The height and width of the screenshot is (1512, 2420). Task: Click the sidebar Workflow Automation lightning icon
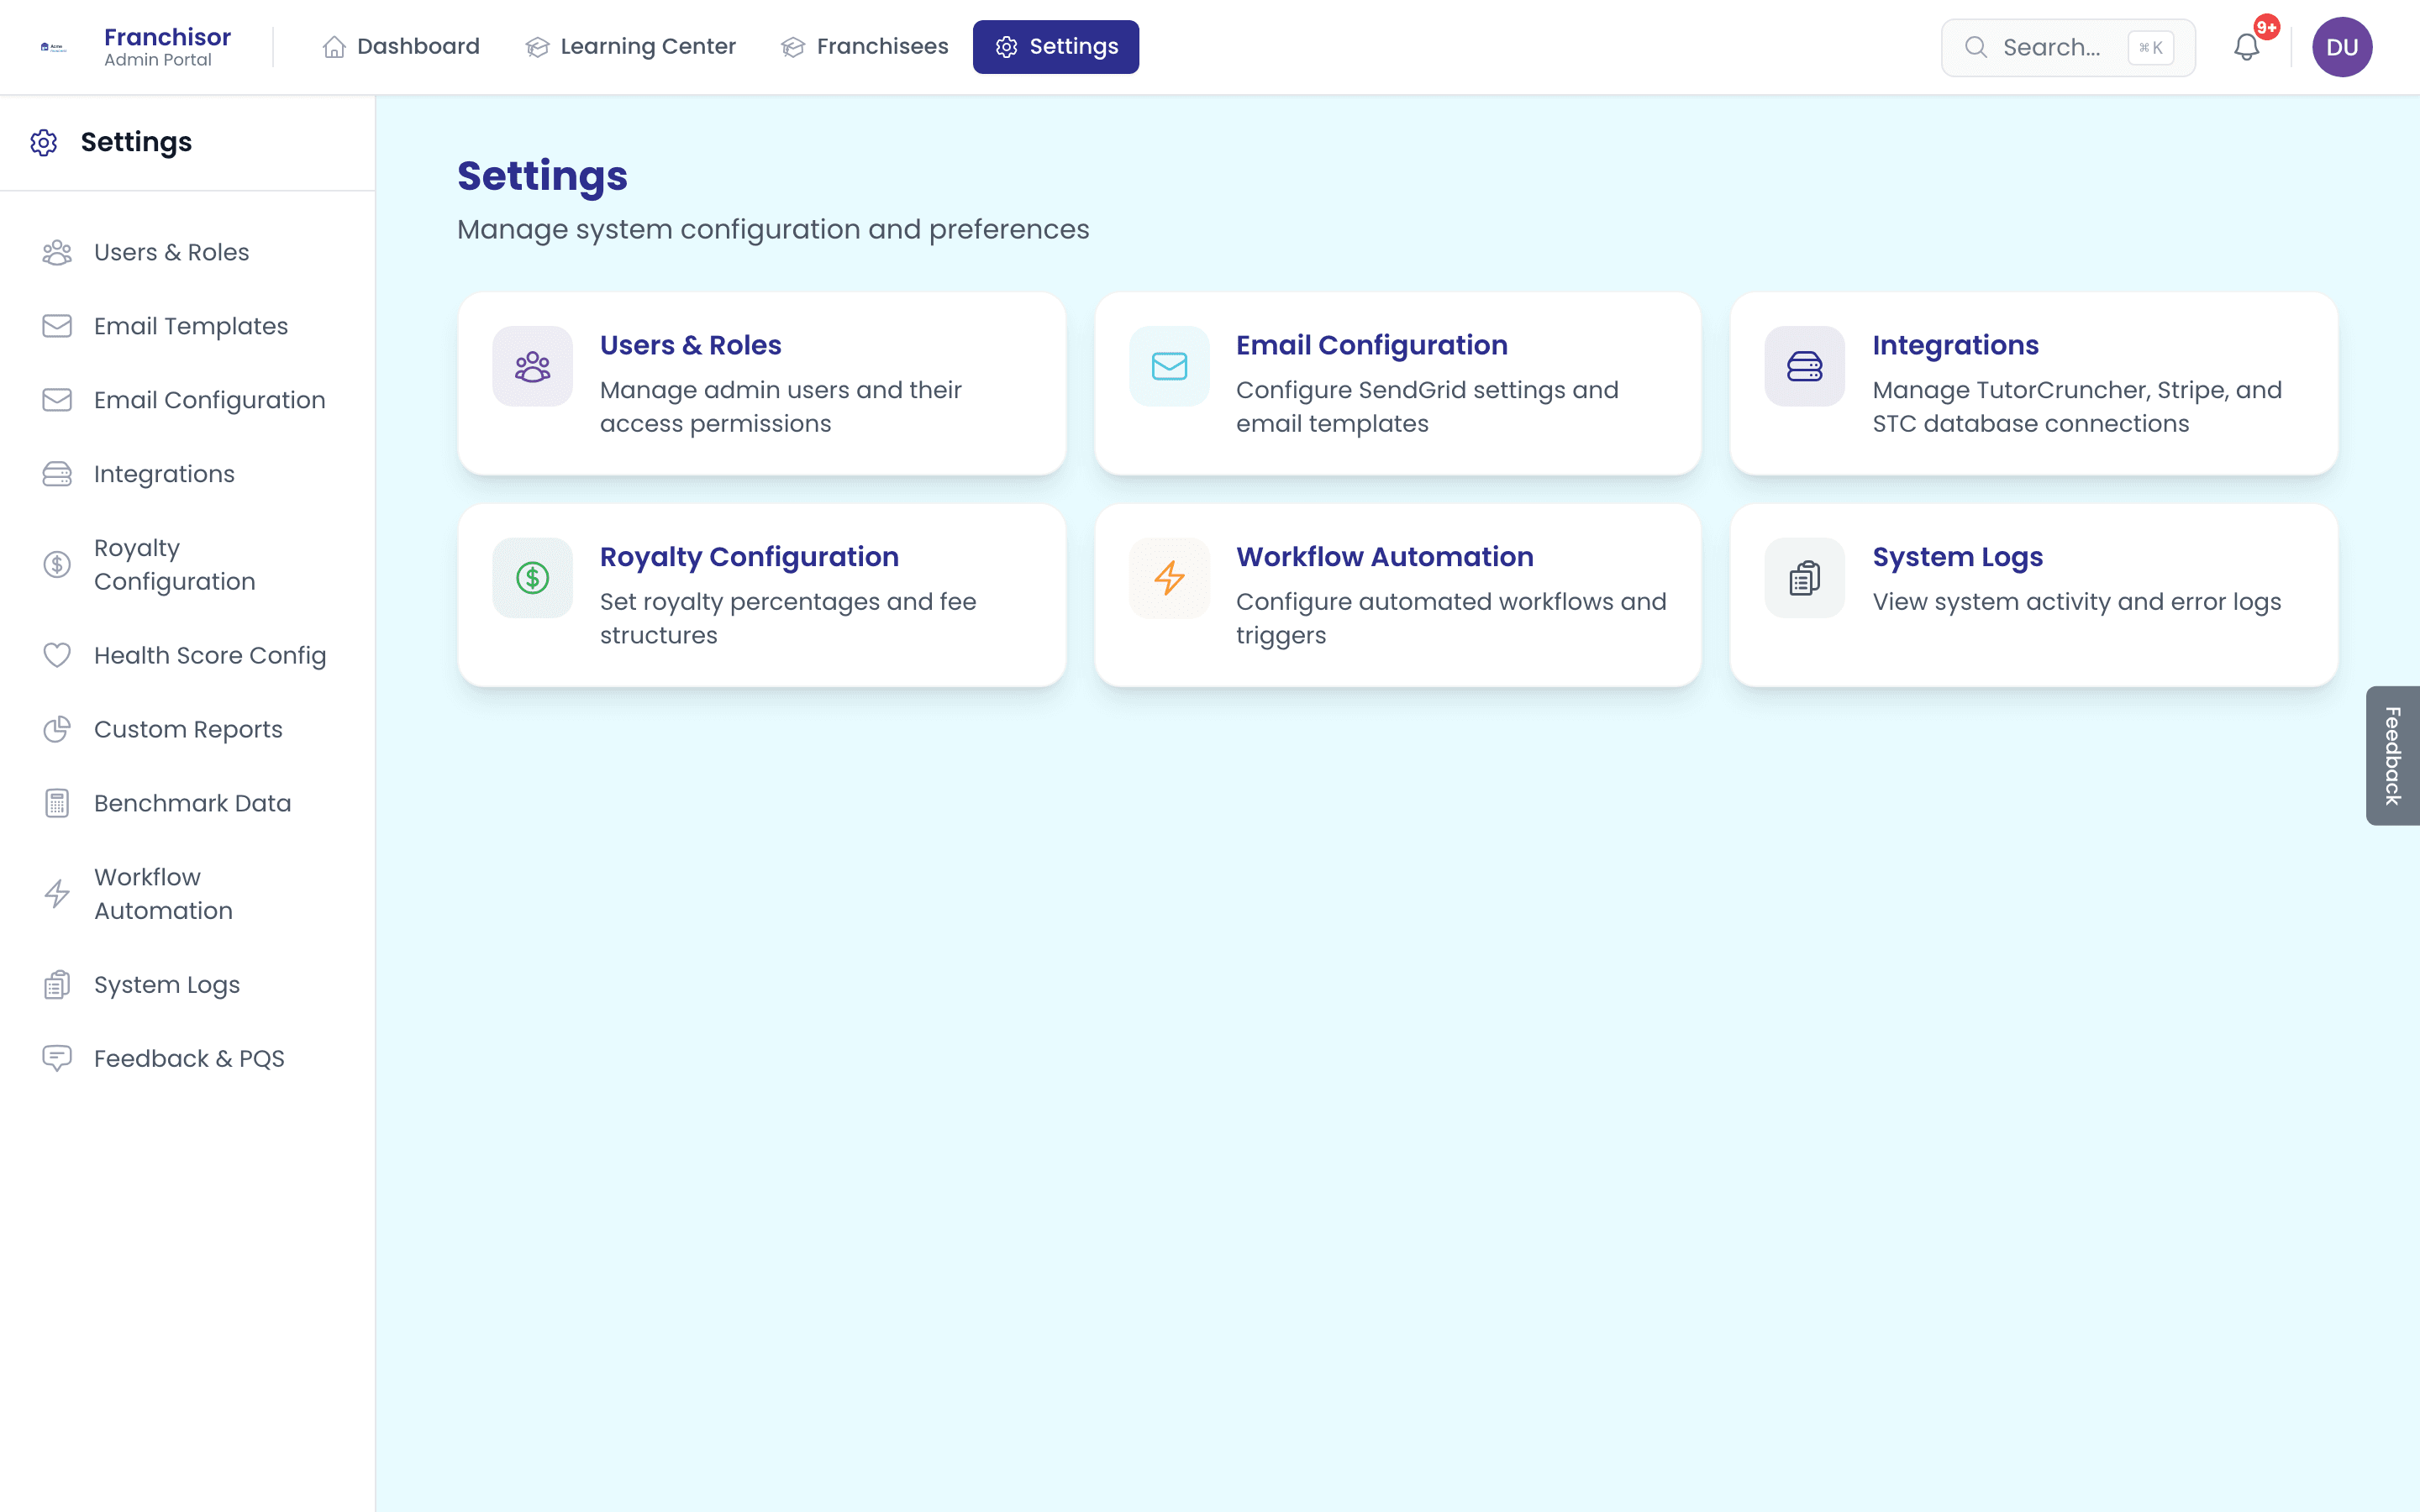(x=57, y=893)
